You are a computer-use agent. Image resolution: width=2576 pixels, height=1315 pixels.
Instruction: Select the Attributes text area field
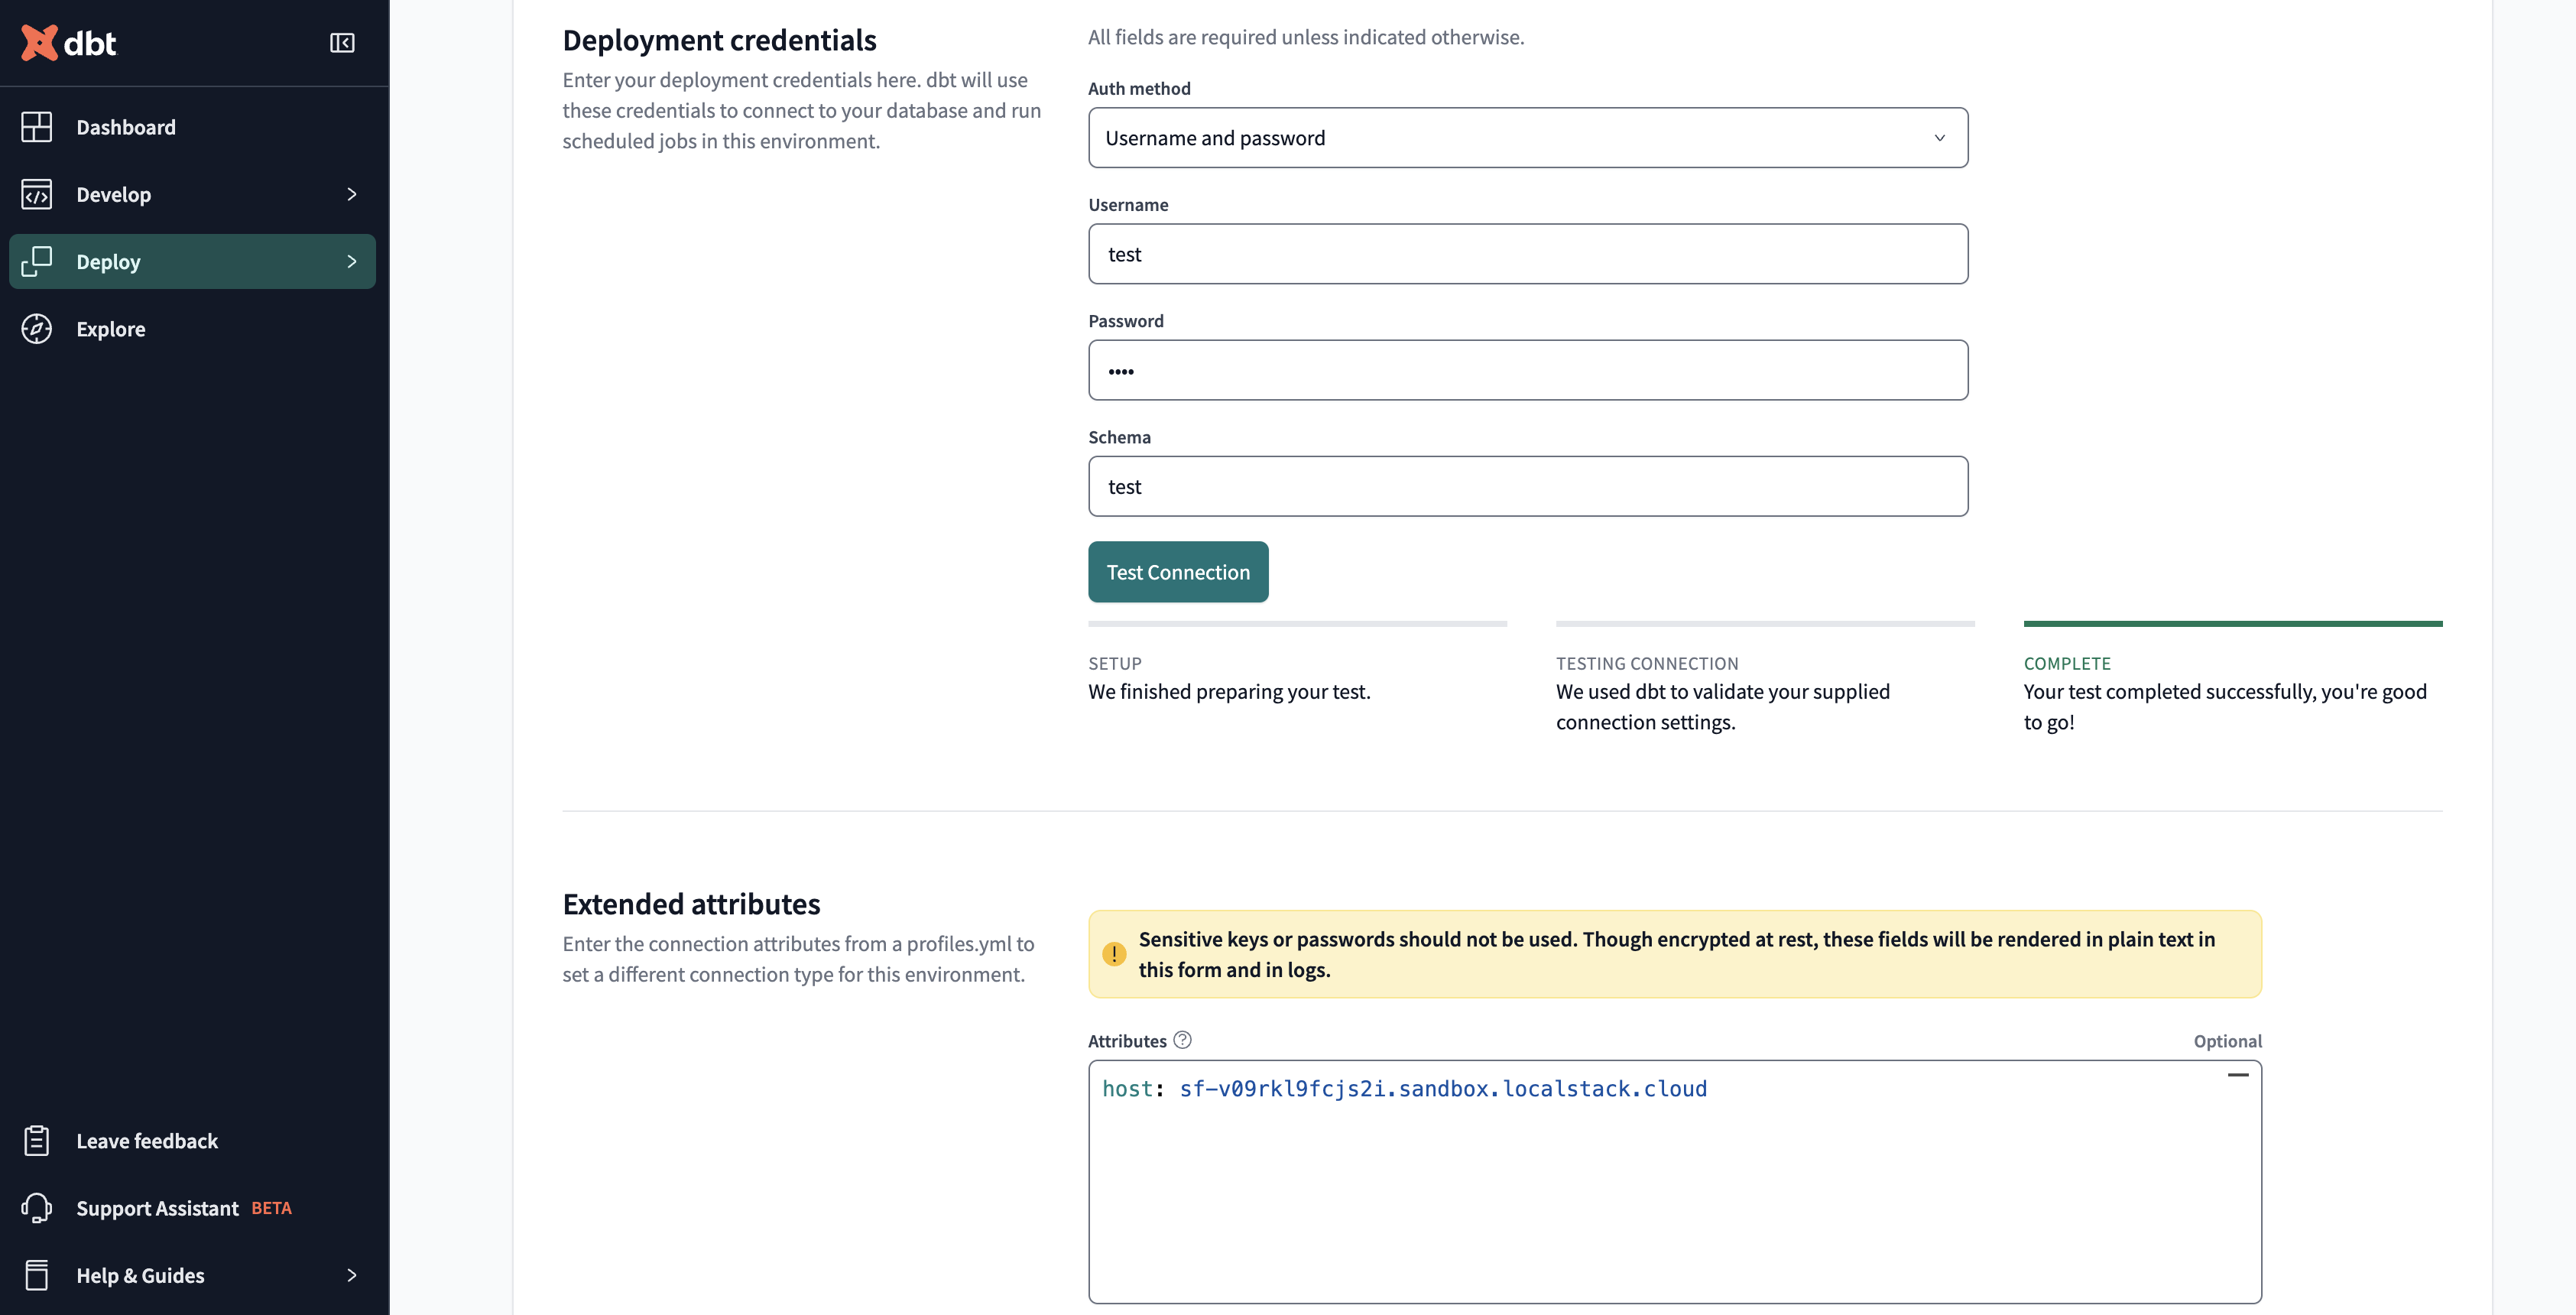(1674, 1179)
